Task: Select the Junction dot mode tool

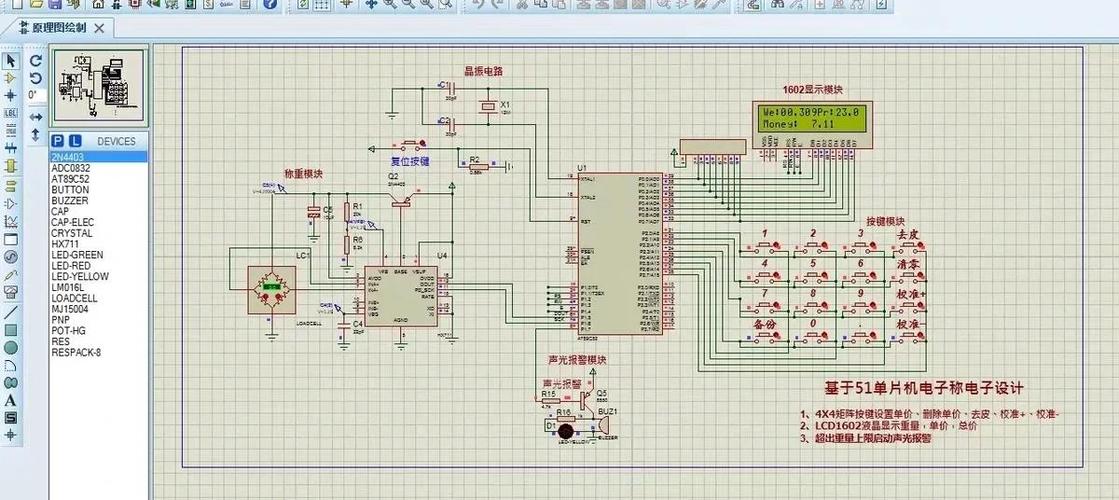Action: (11, 95)
